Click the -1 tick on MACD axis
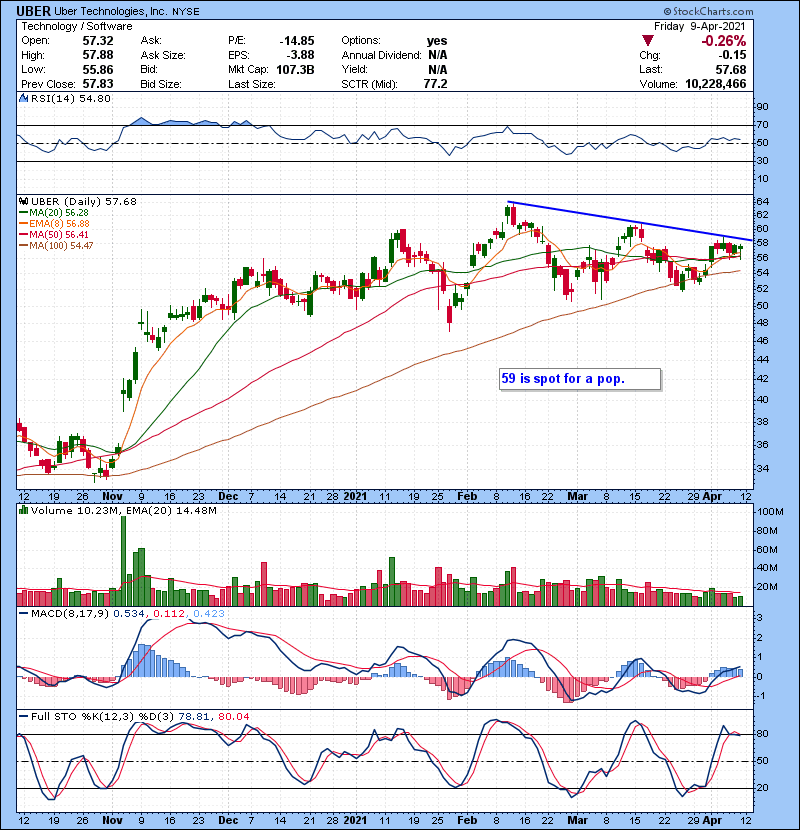The image size is (800, 830). [x=760, y=696]
